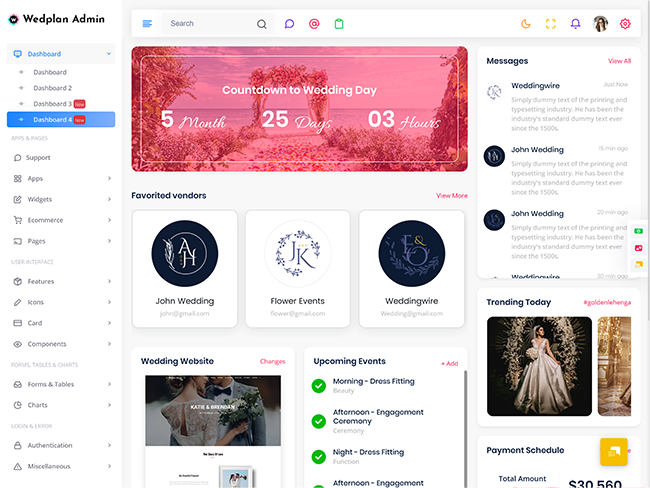
Task: Toggle the sidebar hamburger menu
Action: pyautogui.click(x=147, y=23)
